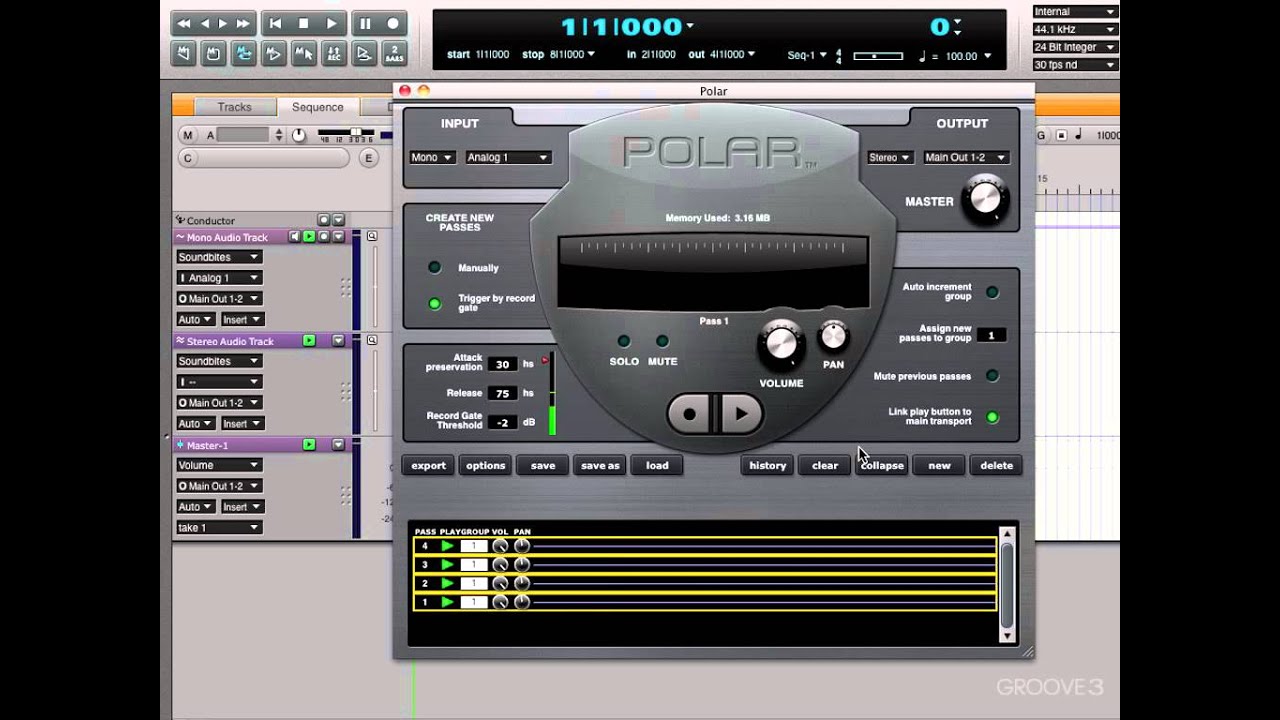Click the memory play arrow icon
Viewport: 1280px width, 720px height.
click(274, 54)
